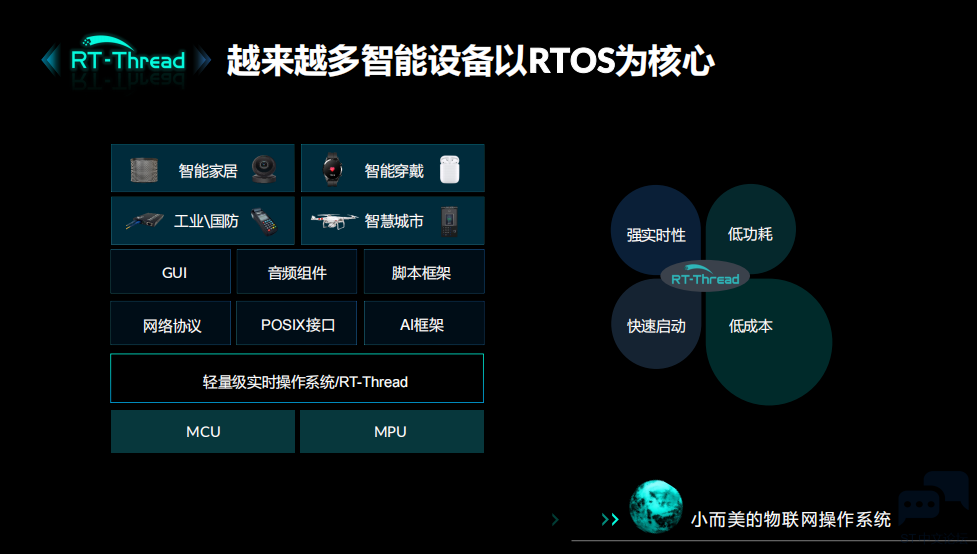The image size is (977, 554).
Task: Click the tagline 小而美的物联网操作系统
Action: 791,519
